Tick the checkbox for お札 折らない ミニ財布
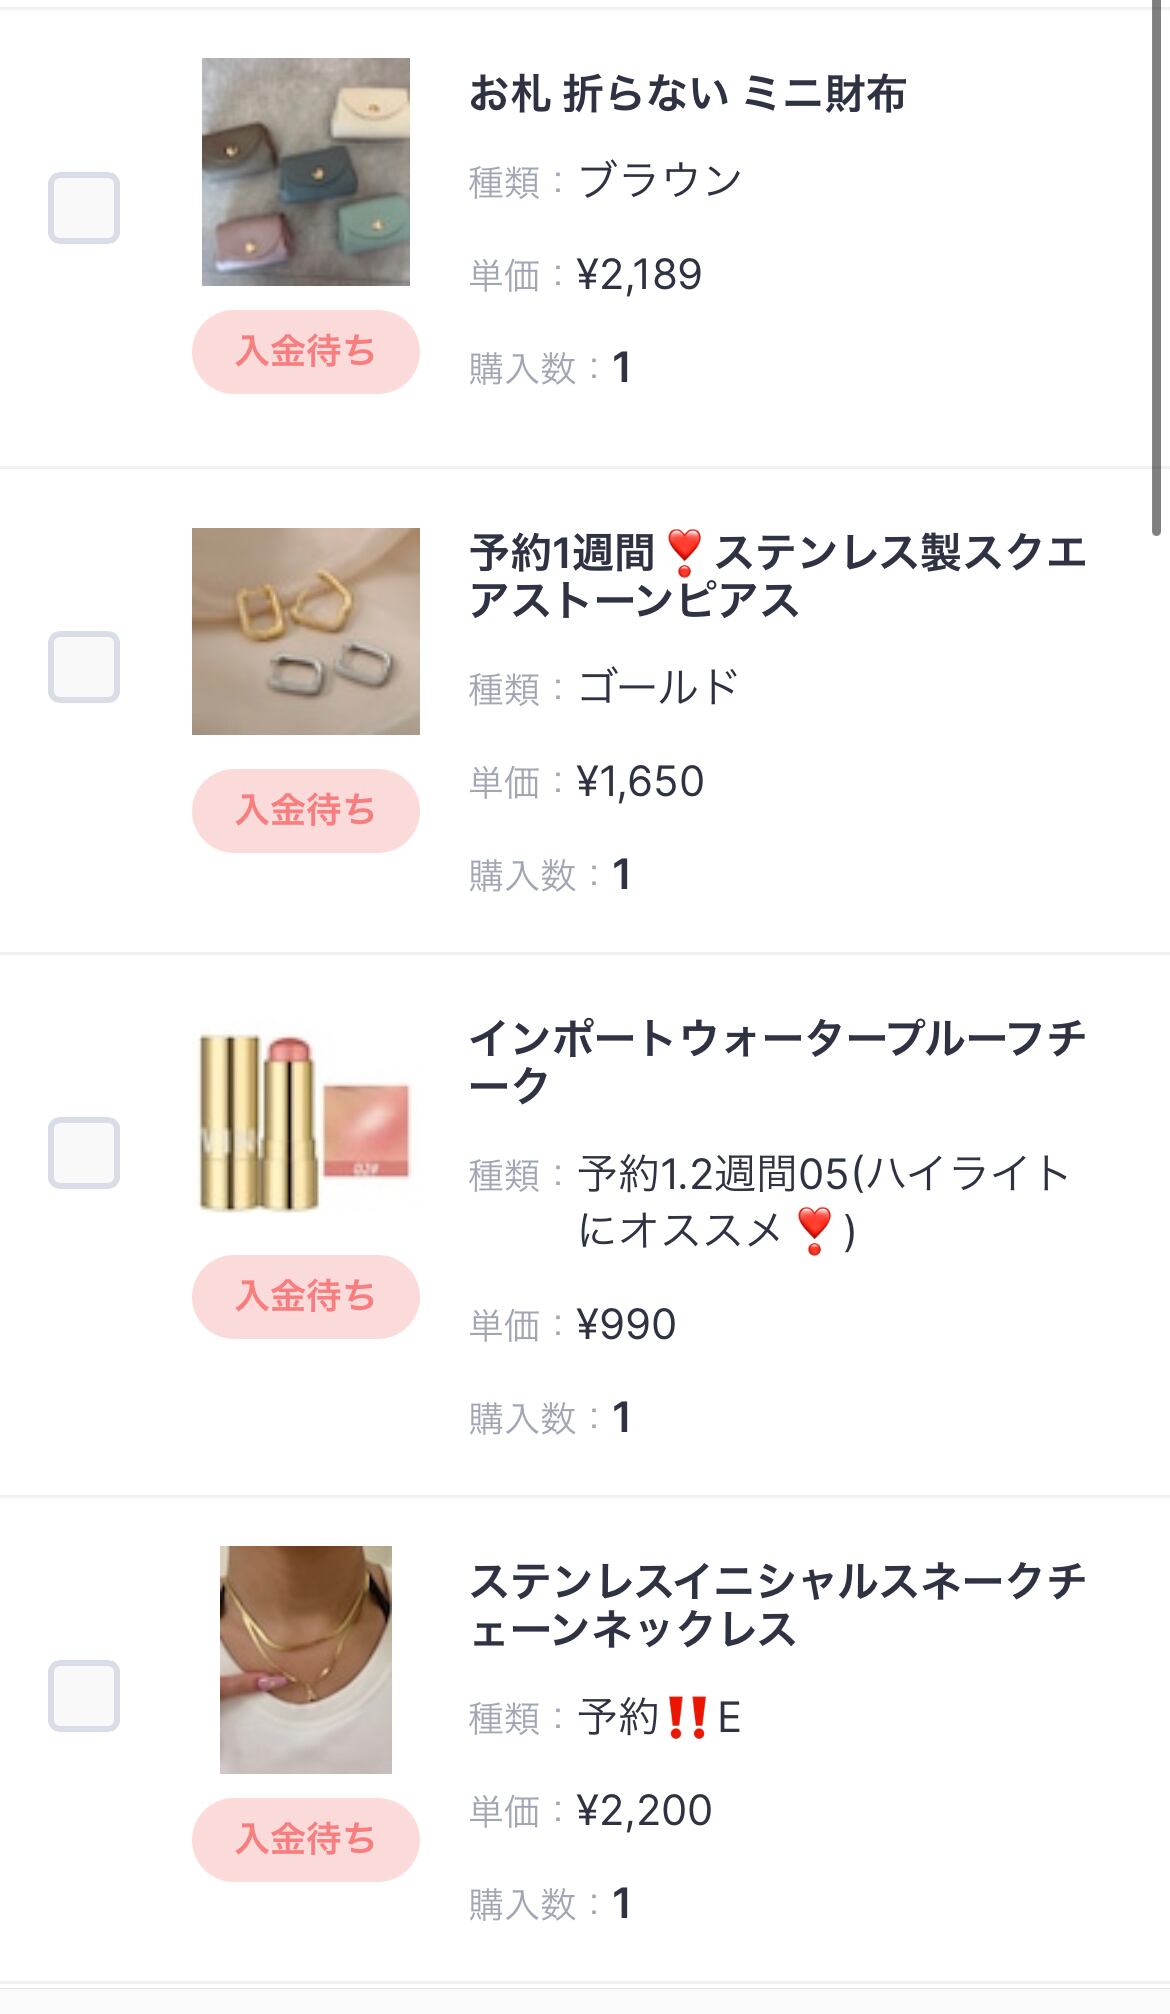The width and height of the screenshot is (1170, 2014). [84, 208]
